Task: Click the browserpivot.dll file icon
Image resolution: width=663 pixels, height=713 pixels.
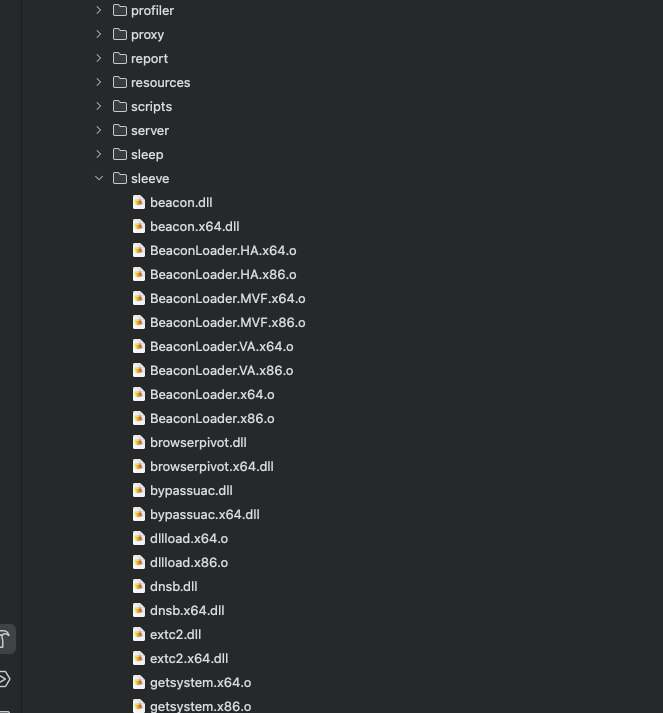Action: (x=139, y=442)
